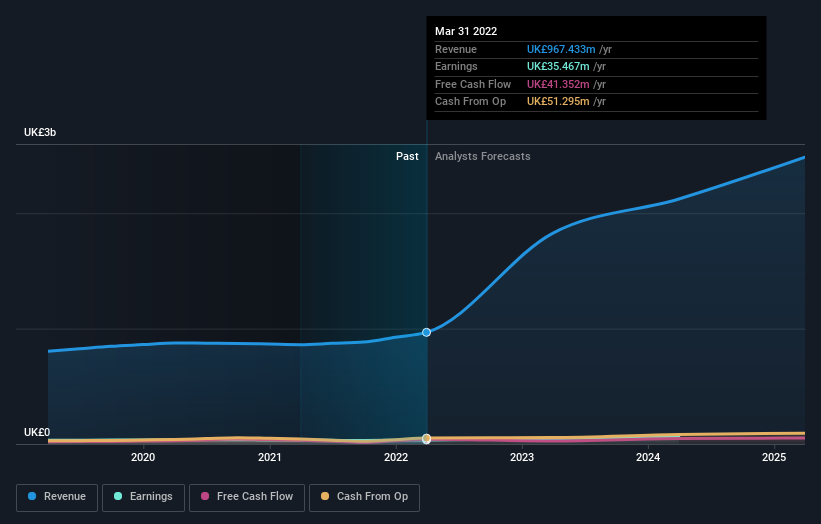Image resolution: width=821 pixels, height=524 pixels.
Task: Click the Earnings row label in the tooltip
Action: click(456, 66)
